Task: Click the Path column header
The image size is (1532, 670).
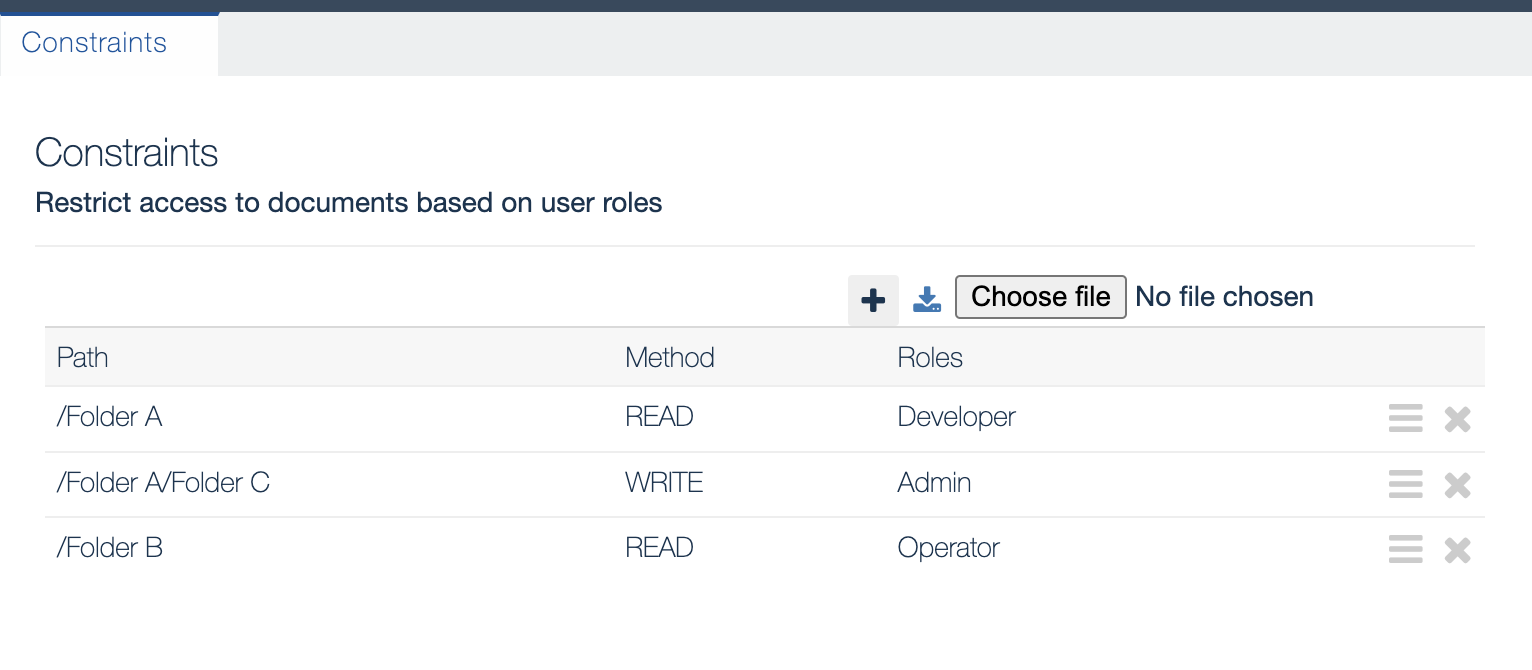Action: (x=83, y=358)
